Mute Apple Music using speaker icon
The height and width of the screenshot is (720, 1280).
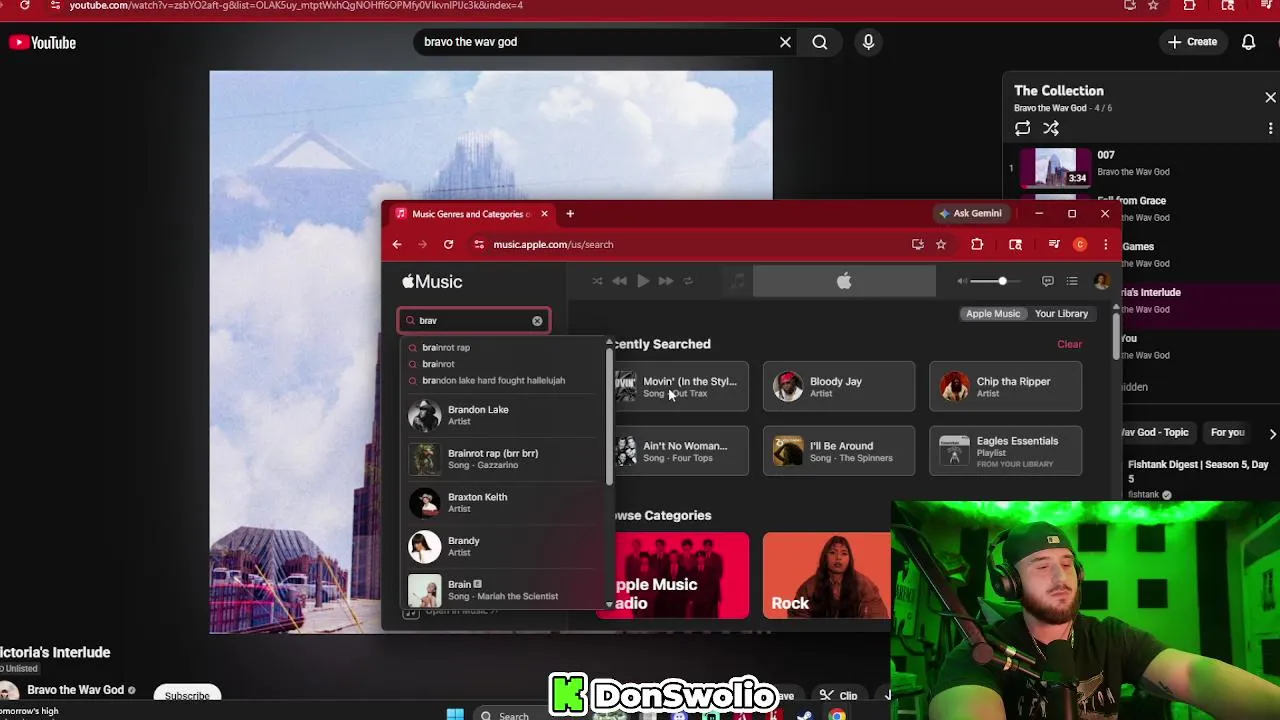pyautogui.click(x=962, y=281)
